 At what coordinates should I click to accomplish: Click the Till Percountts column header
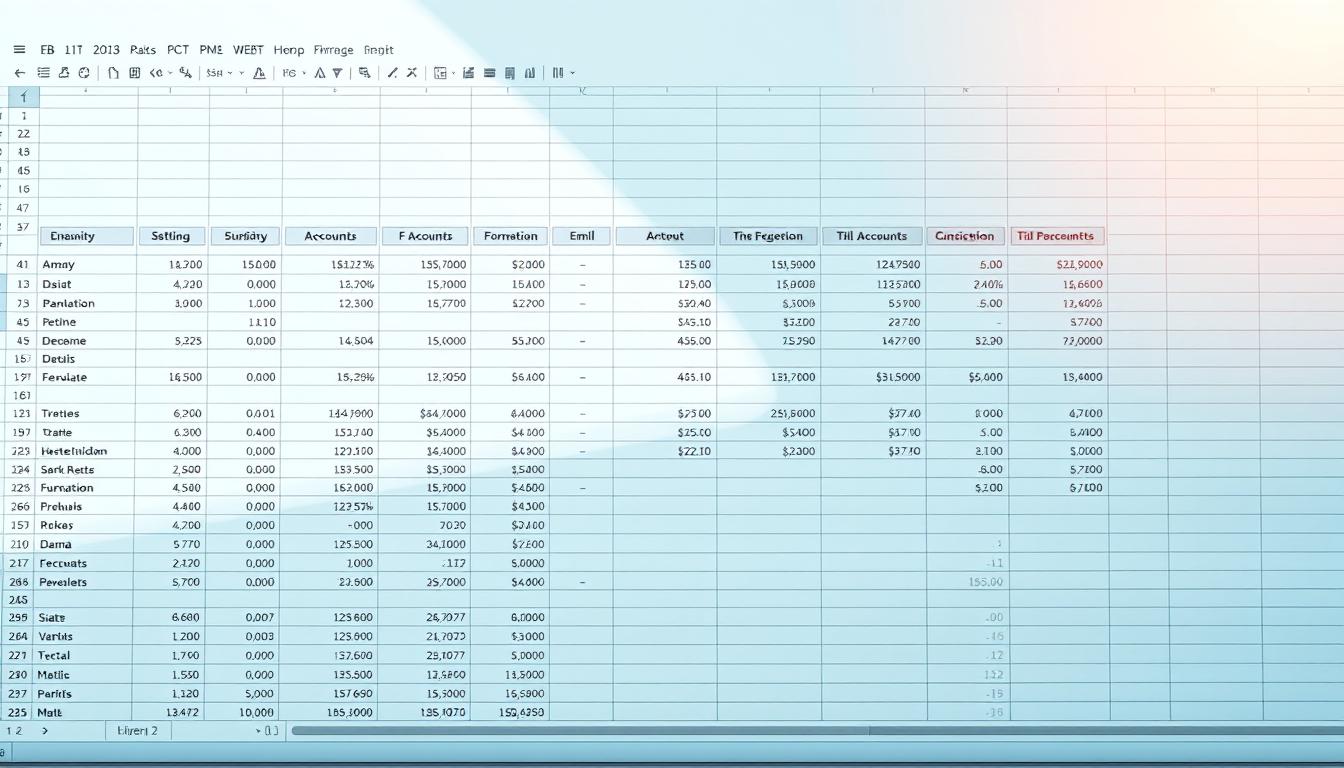(x=1057, y=236)
